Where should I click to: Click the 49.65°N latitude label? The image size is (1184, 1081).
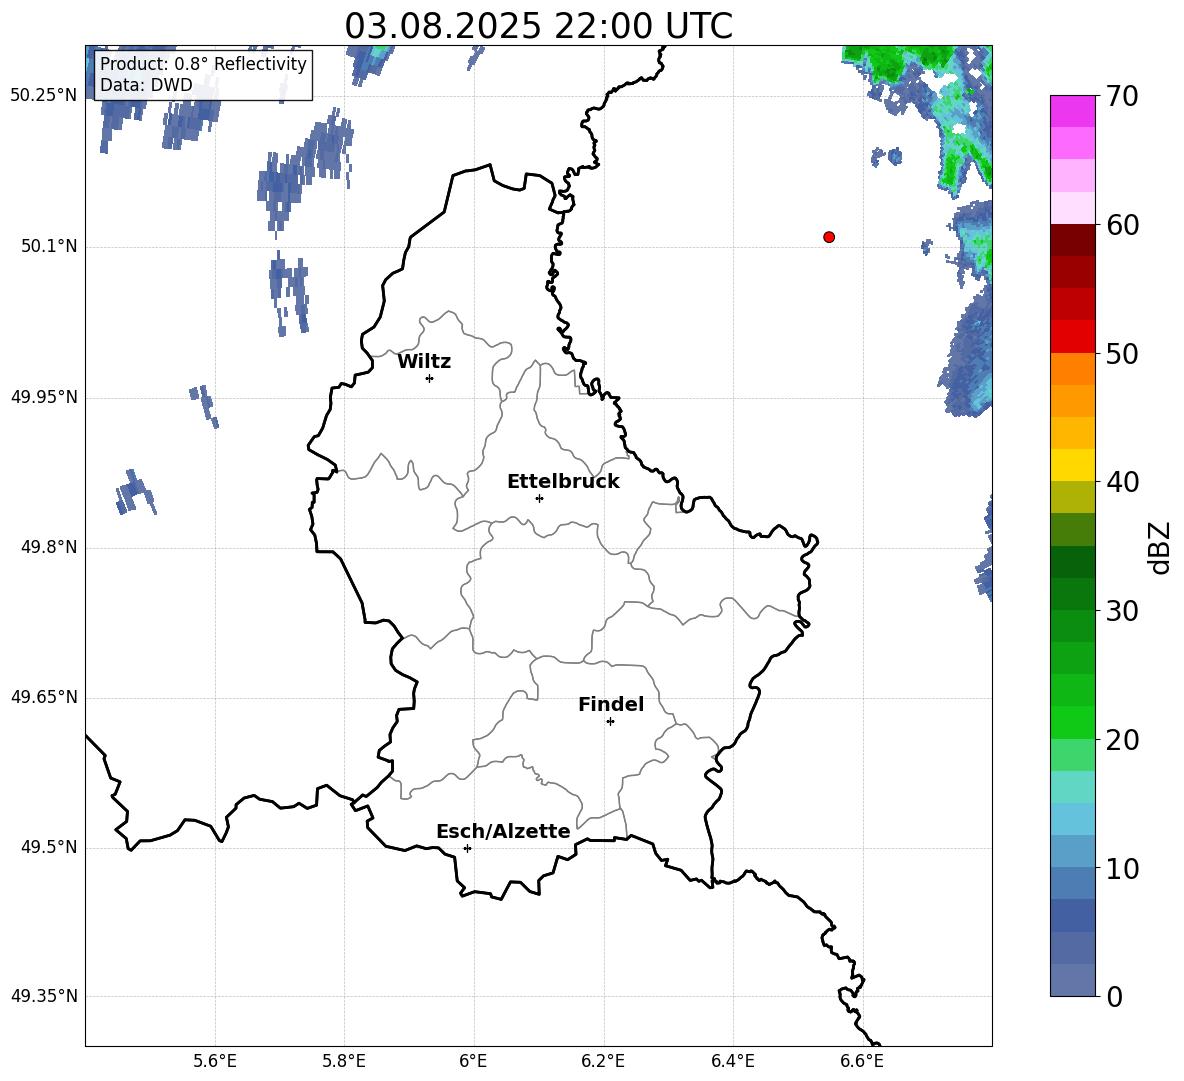44,697
